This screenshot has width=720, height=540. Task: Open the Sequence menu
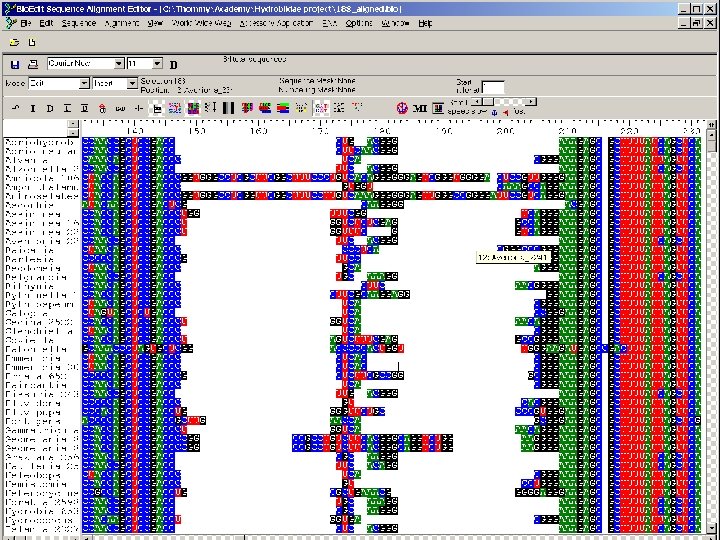(79, 23)
